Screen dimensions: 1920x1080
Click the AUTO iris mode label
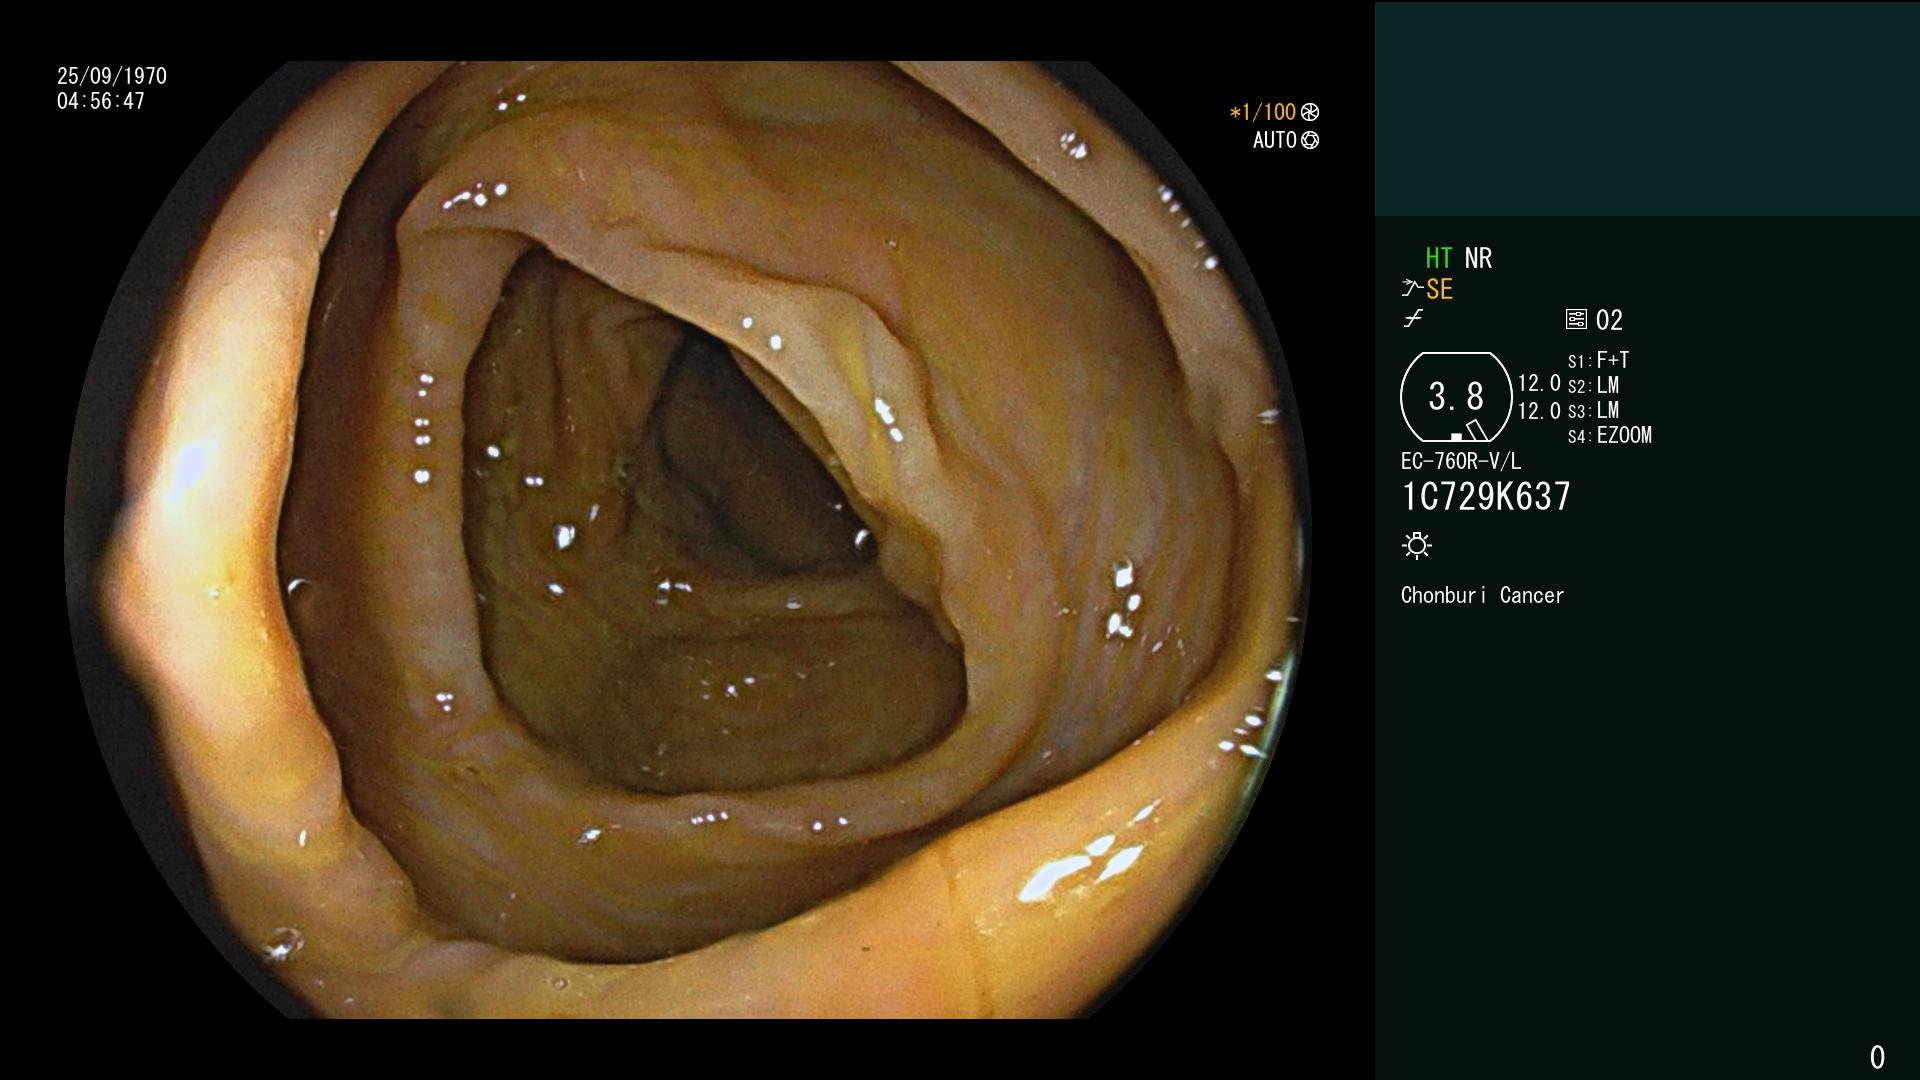(1275, 140)
